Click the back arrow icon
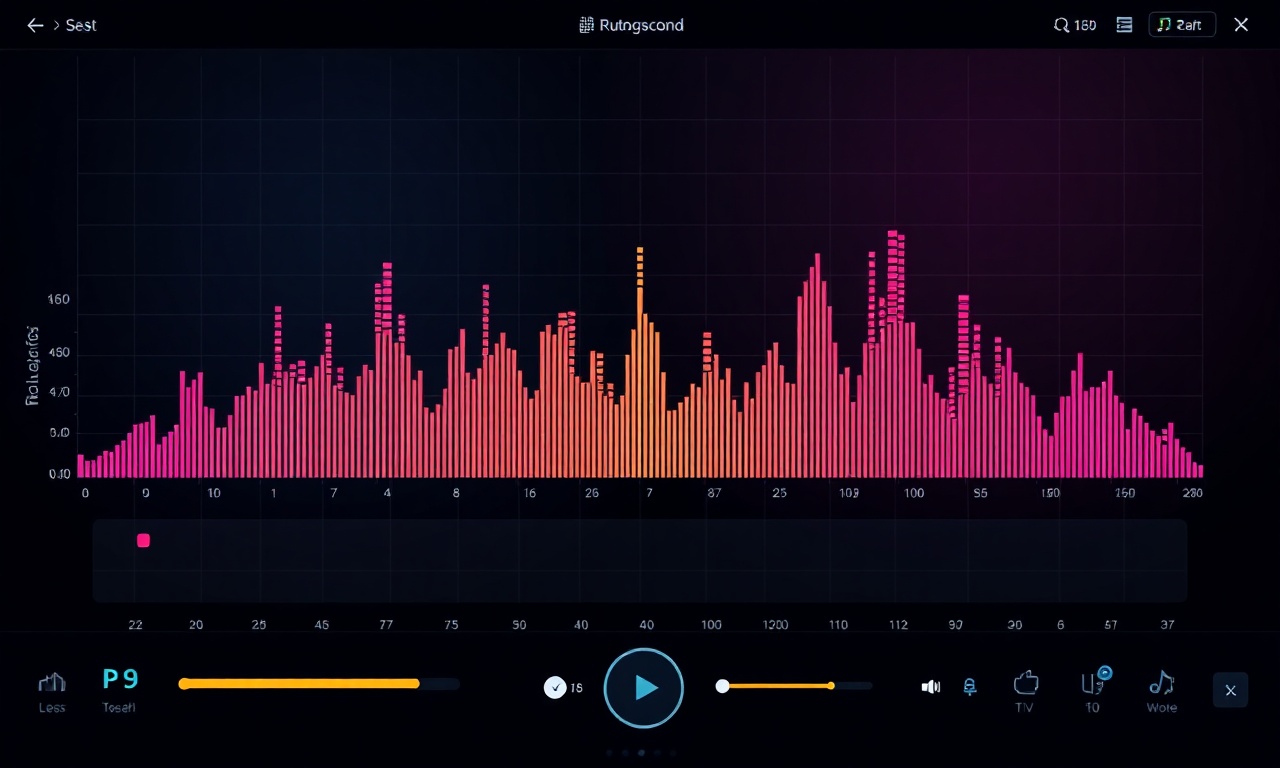The image size is (1280, 768). (x=35, y=25)
